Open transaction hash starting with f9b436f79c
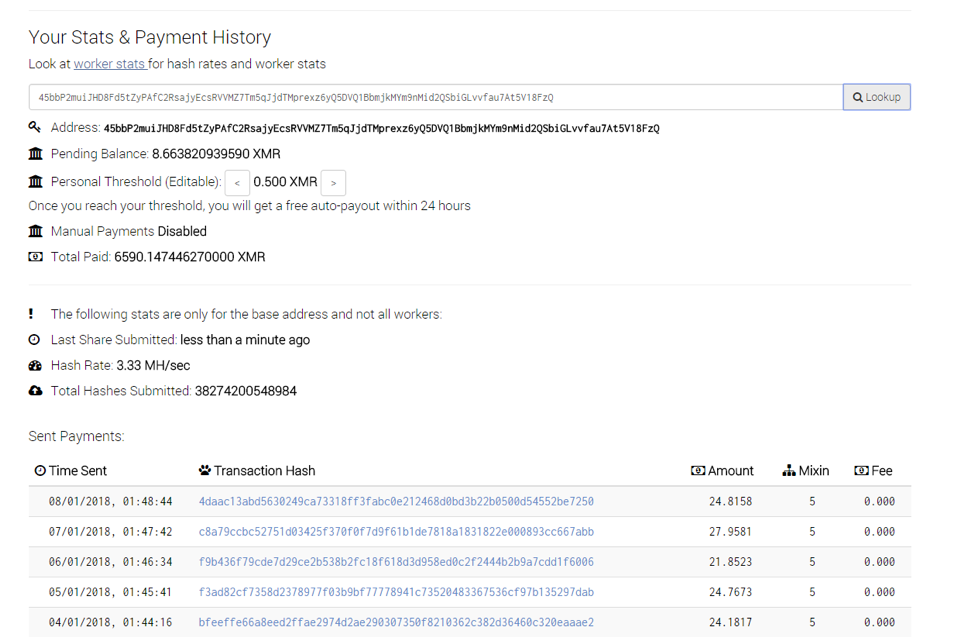 point(396,562)
